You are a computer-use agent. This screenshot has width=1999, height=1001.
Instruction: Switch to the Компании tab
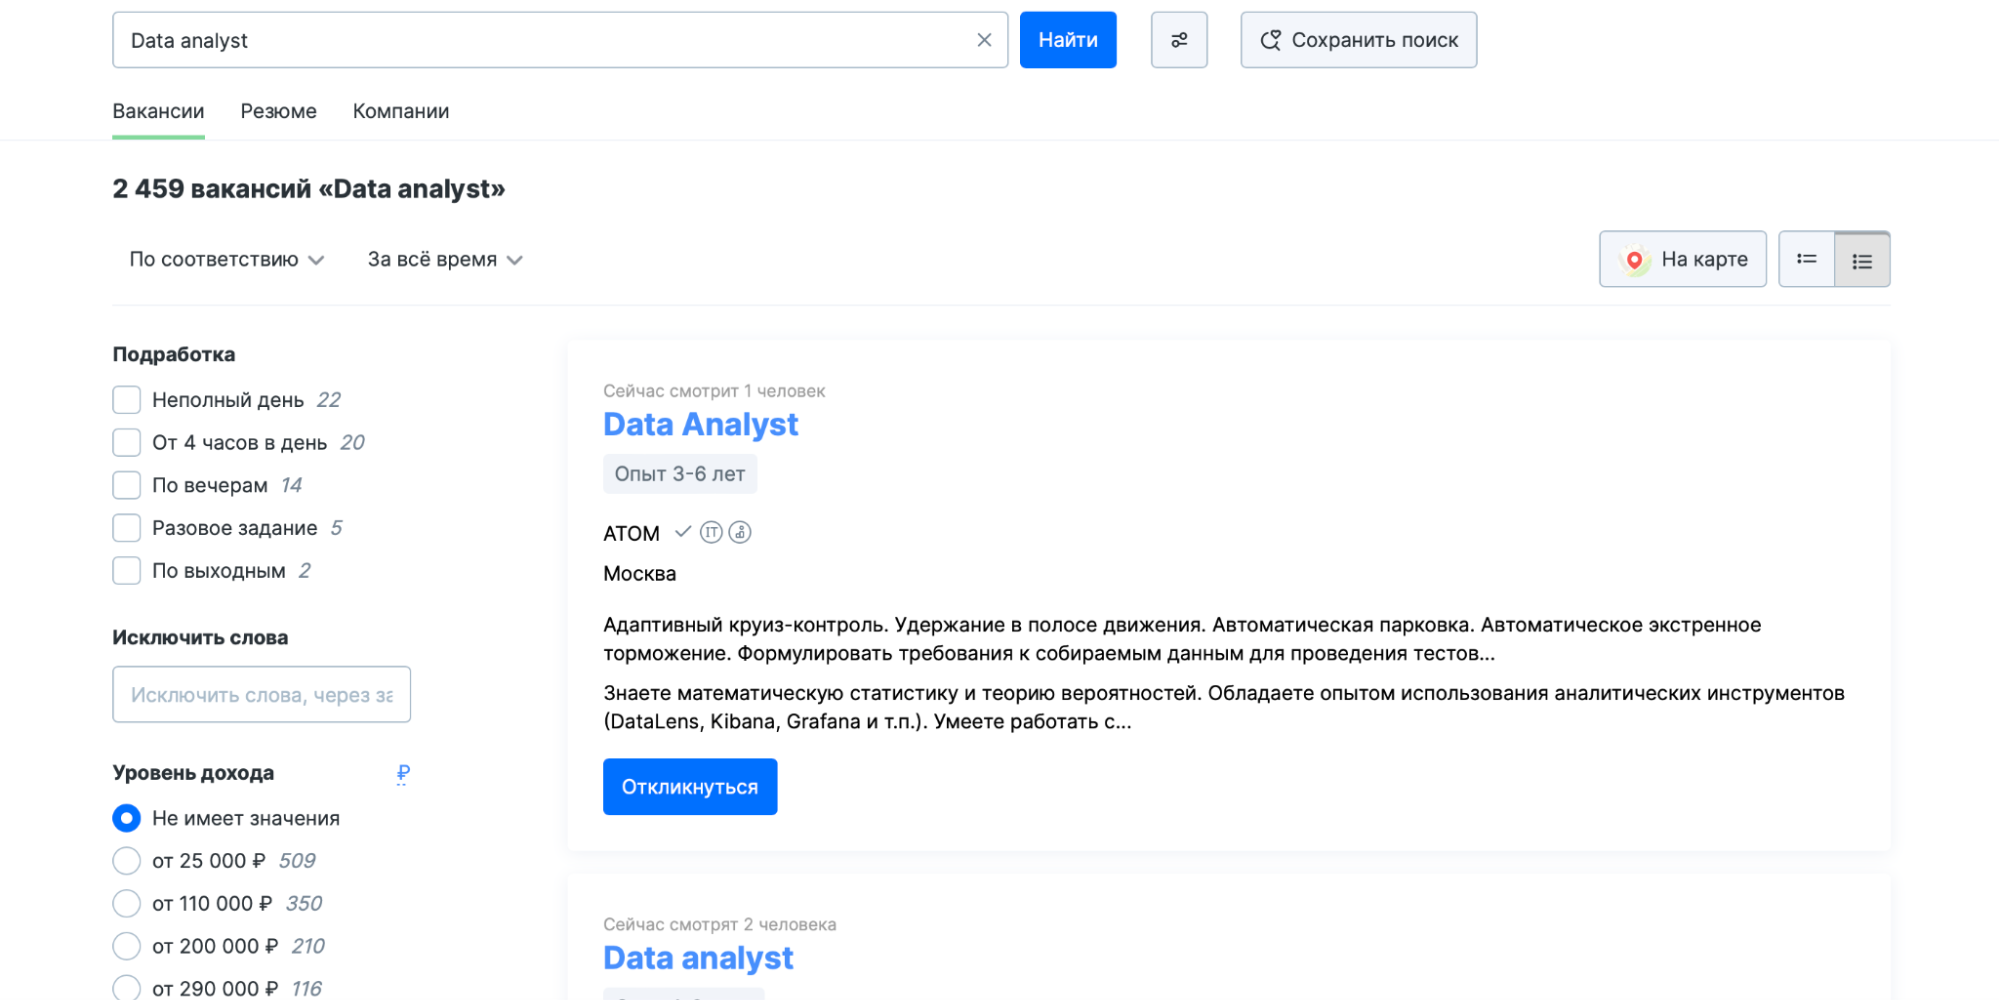point(401,111)
